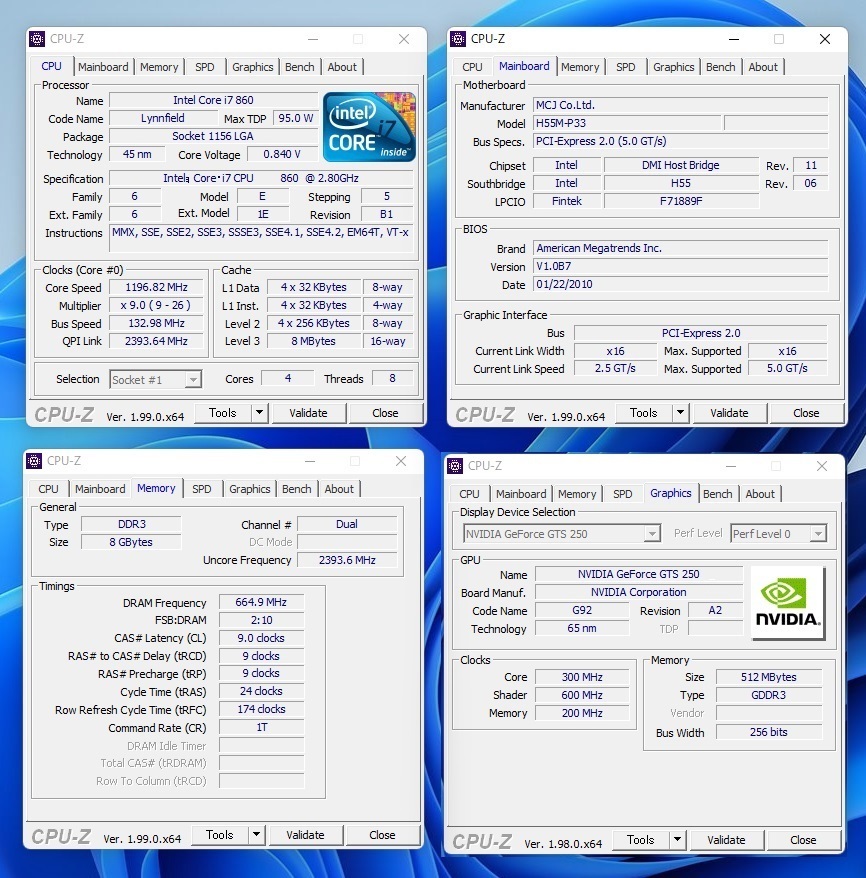Viewport: 866px width, 878px height.
Task: Open Bench tab in the Graphics window
Action: (718, 494)
